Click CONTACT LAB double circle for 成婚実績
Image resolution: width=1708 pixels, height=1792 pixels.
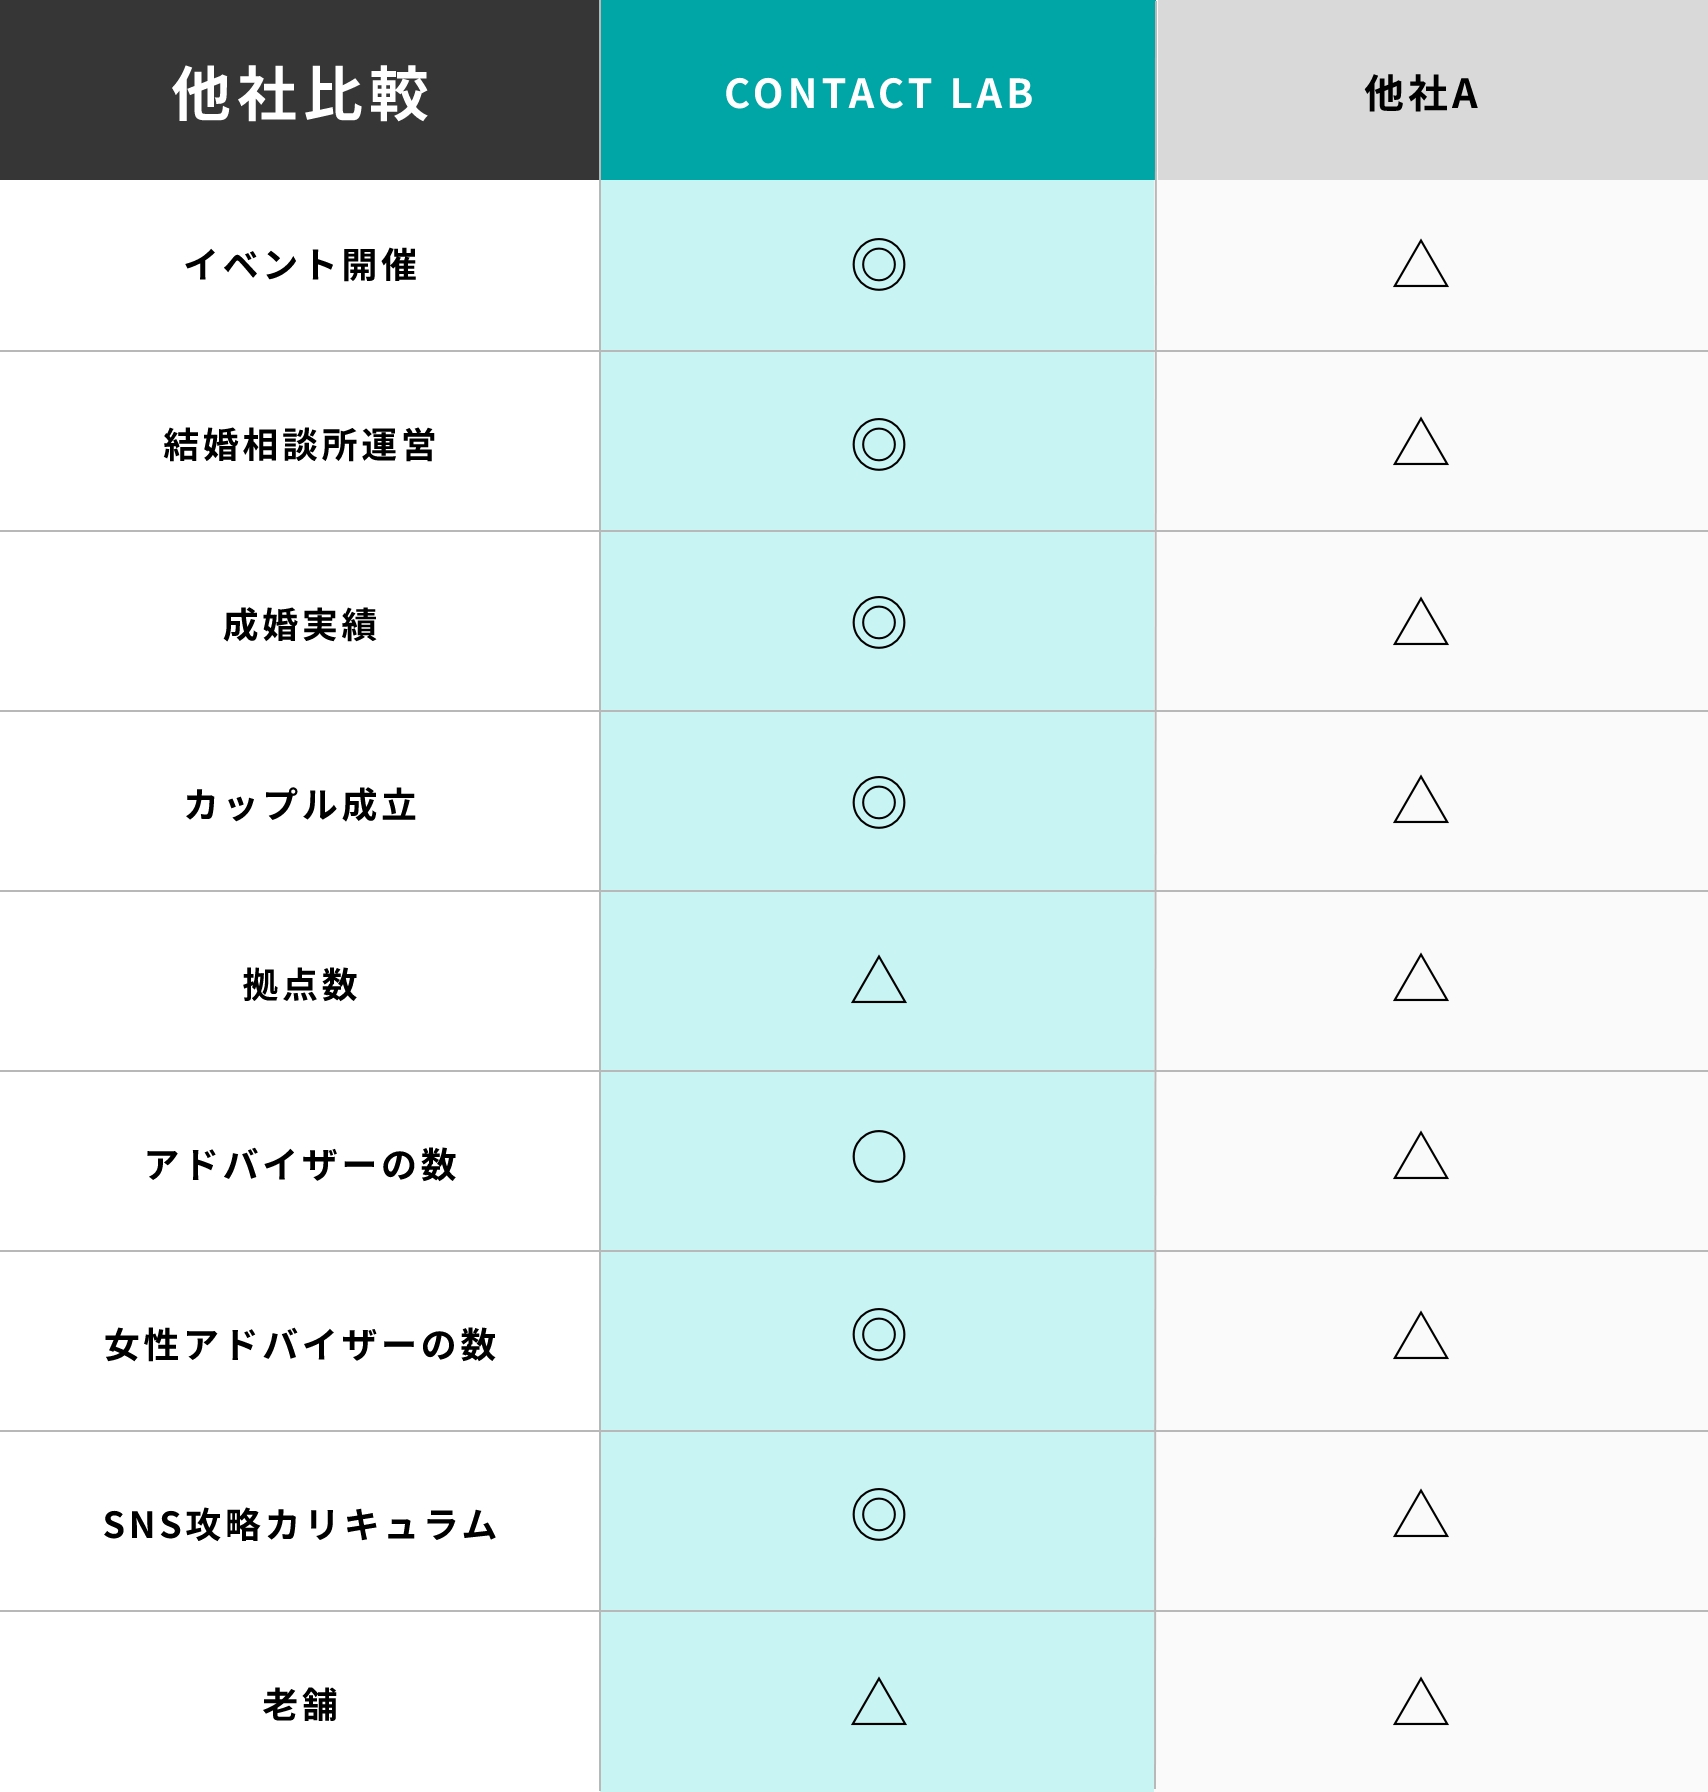coord(878,623)
